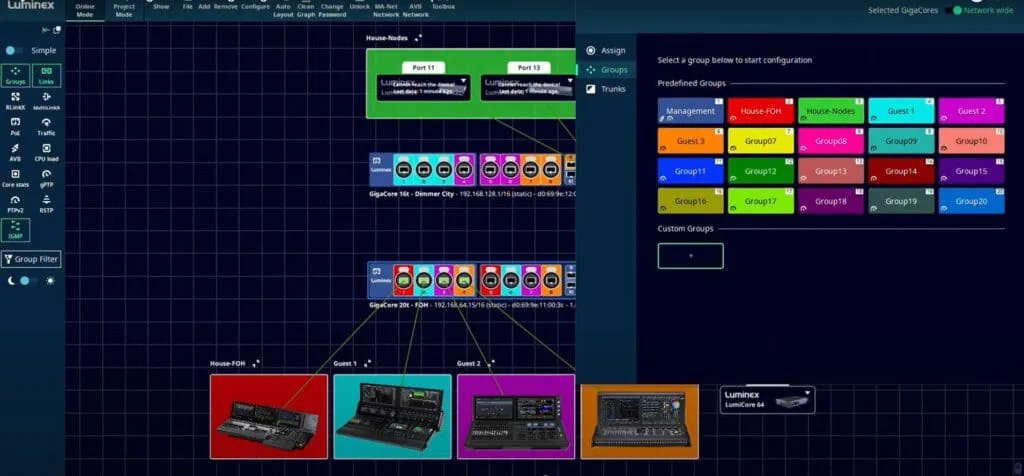
Task: Select the magenta Guest 2 group swatch
Action: coord(971,111)
